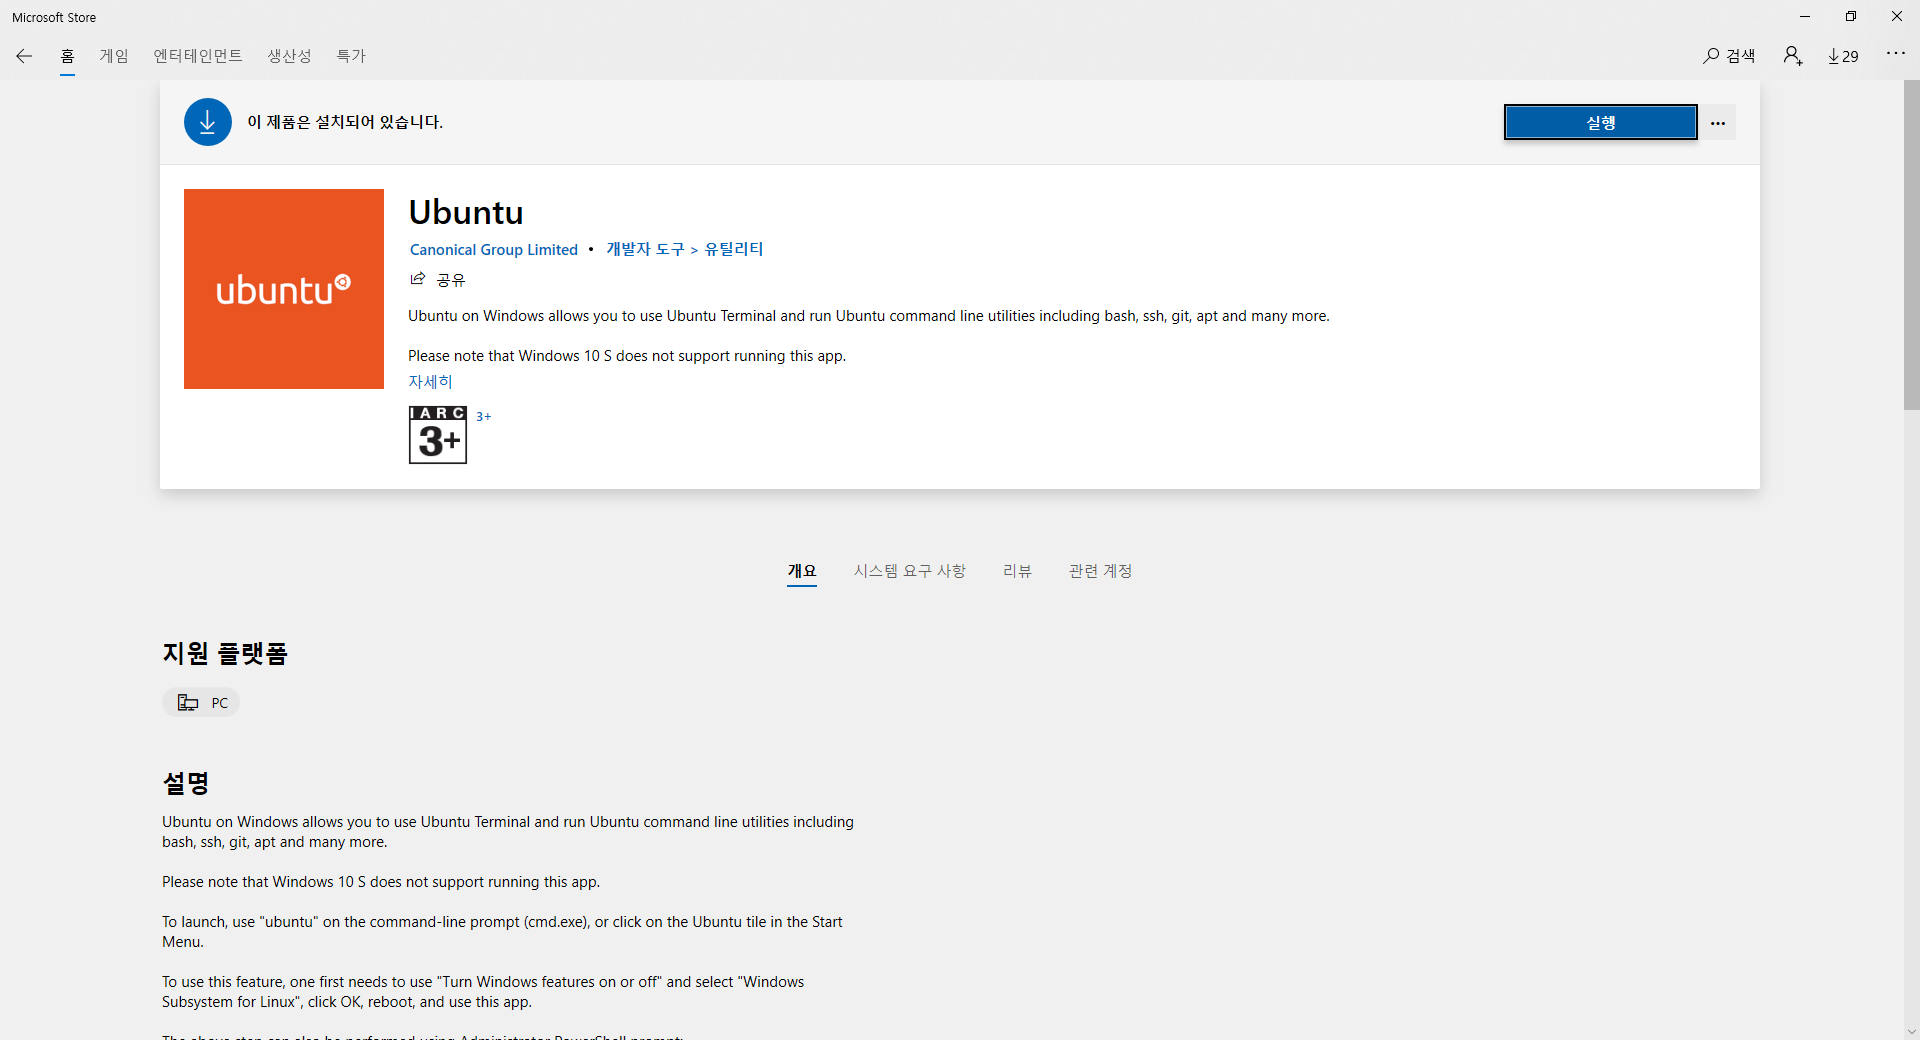Image resolution: width=1920 pixels, height=1040 pixels.
Task: Click the 지원 플랫폼 heading
Action: 225,653
